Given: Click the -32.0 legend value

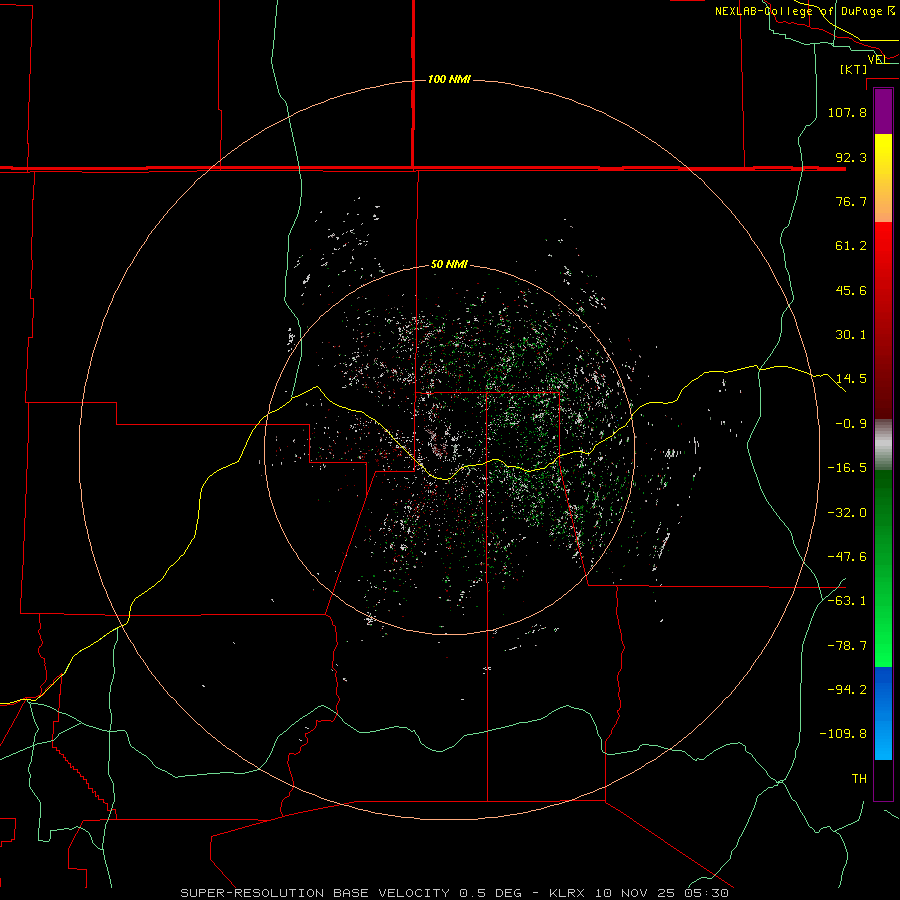Looking at the screenshot, I should tap(847, 513).
